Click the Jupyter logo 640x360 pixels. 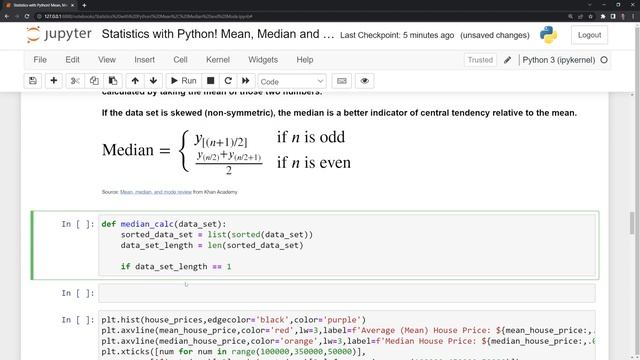pos(59,34)
